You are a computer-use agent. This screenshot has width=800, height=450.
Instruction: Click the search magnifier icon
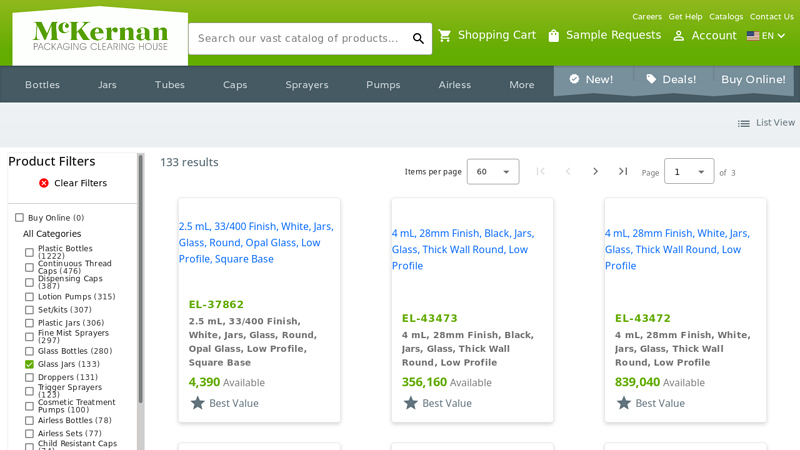click(418, 38)
